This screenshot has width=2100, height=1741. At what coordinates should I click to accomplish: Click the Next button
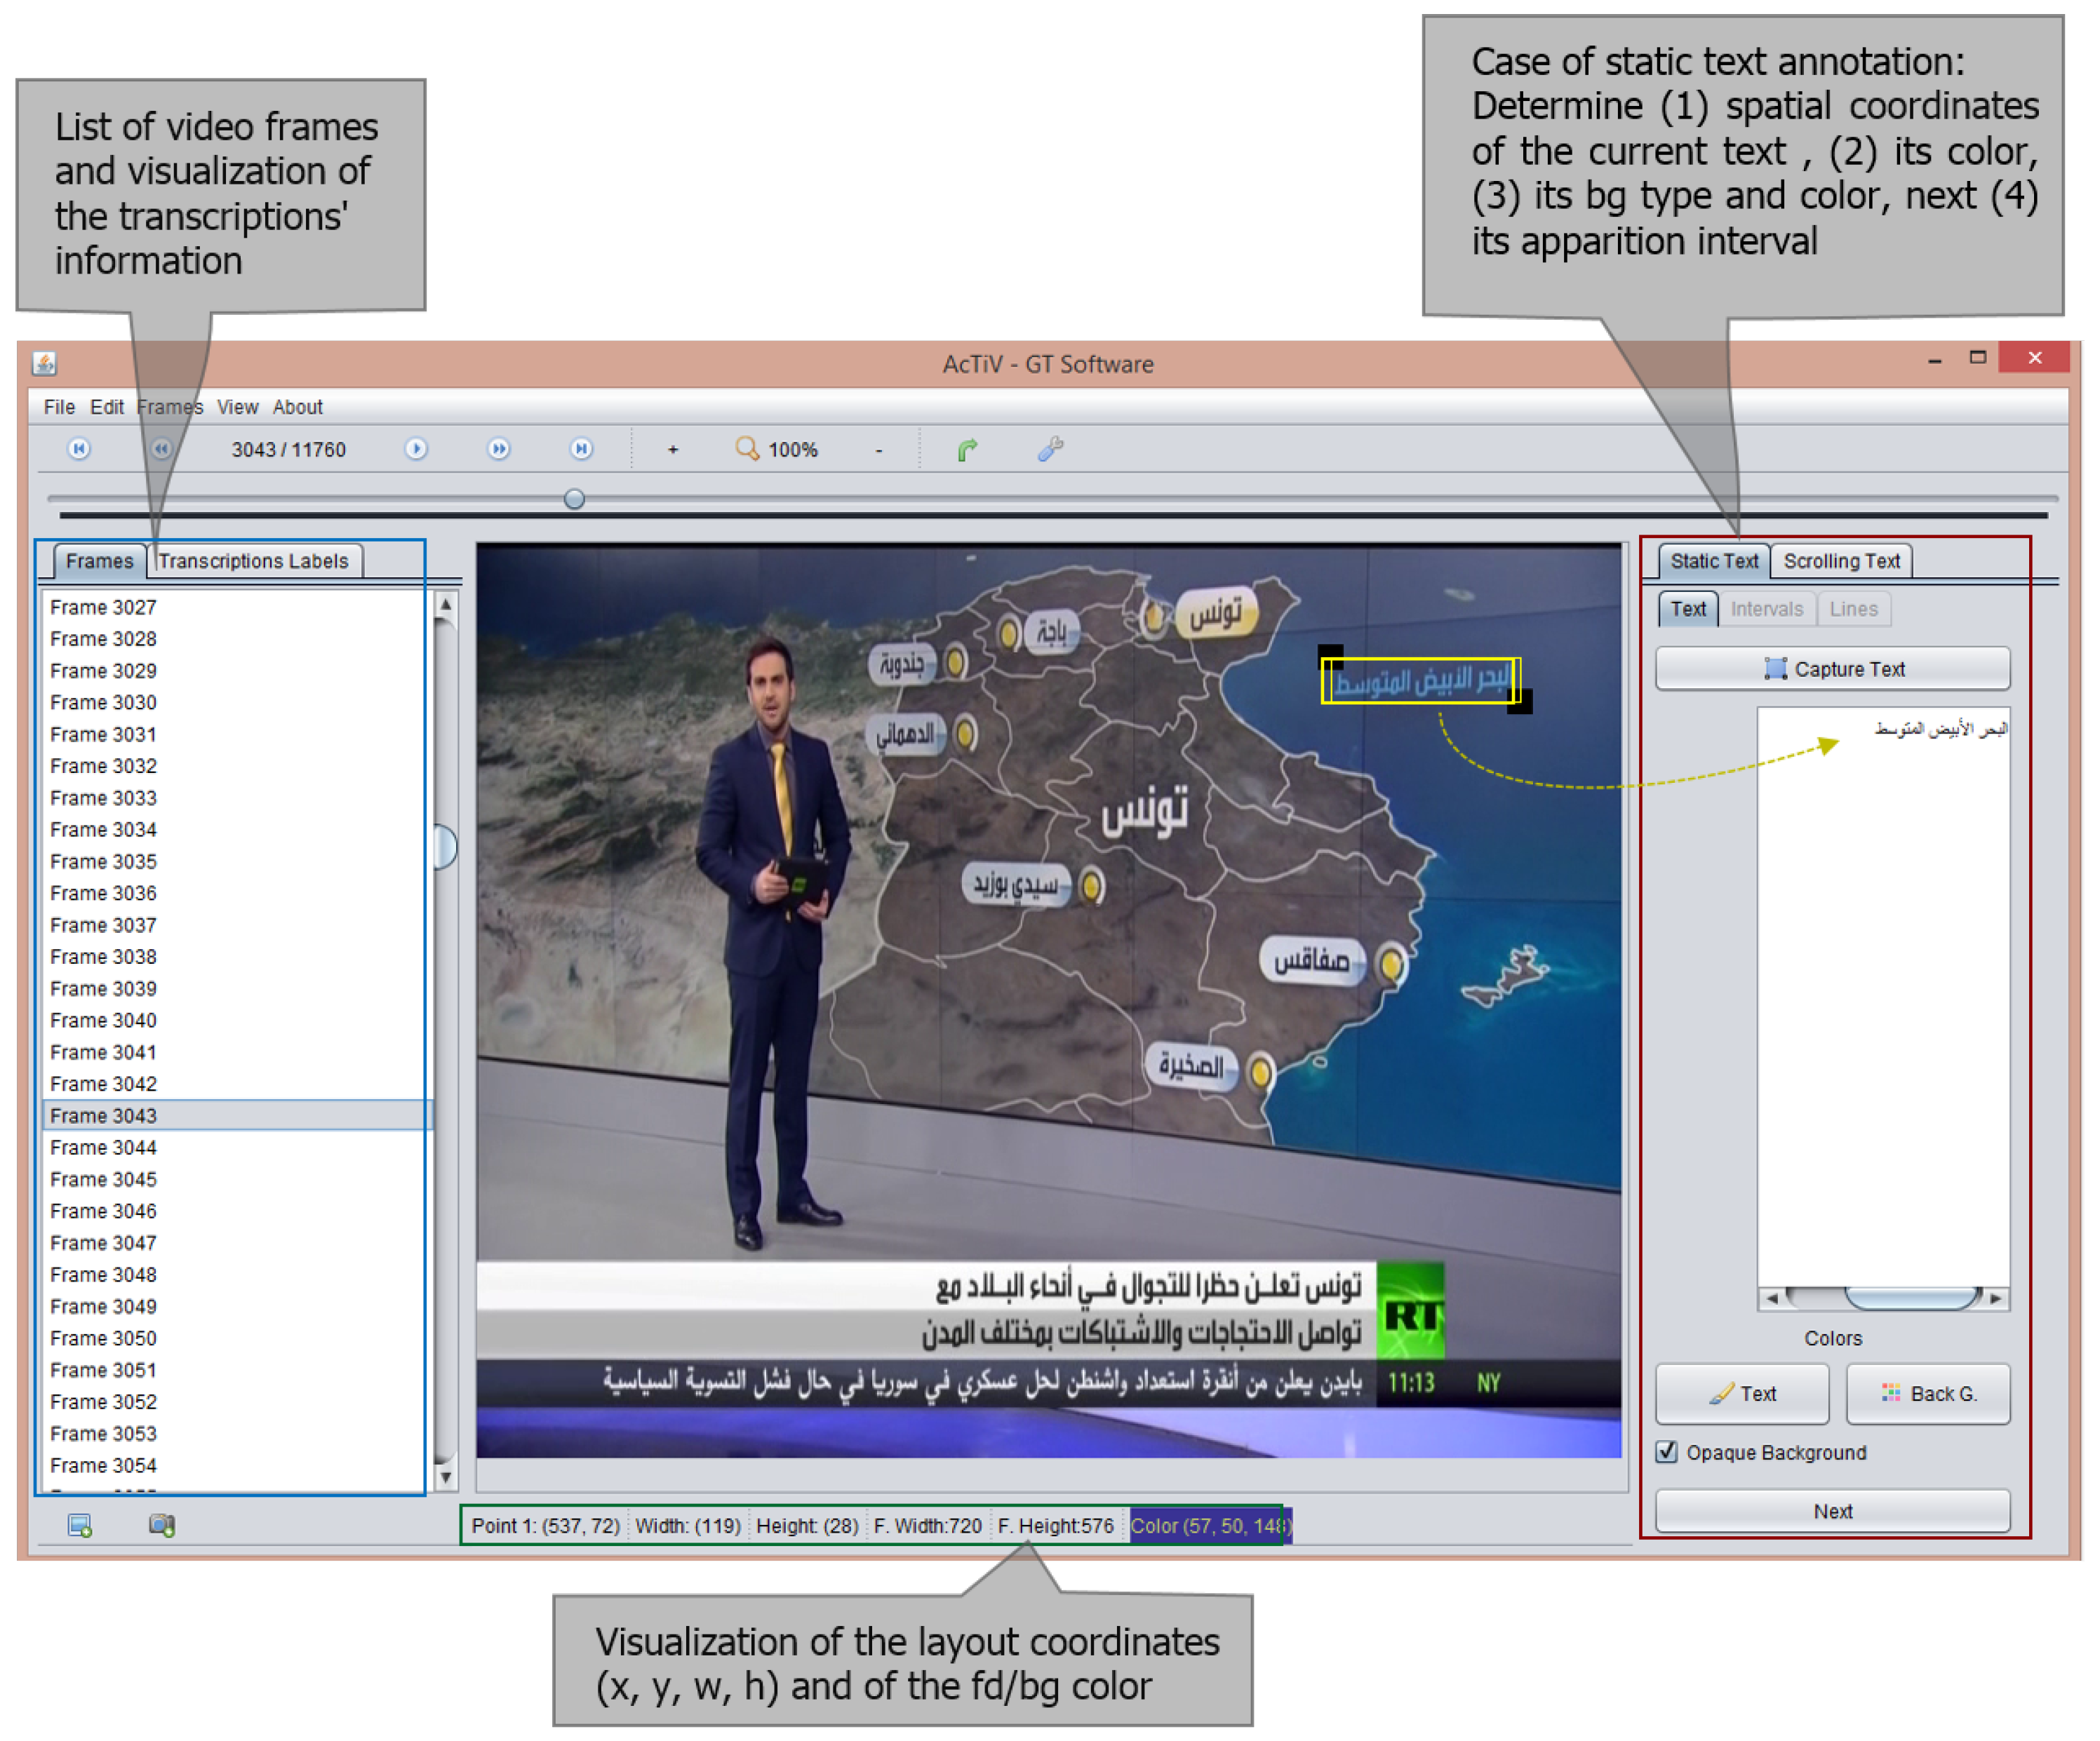coord(1832,1511)
